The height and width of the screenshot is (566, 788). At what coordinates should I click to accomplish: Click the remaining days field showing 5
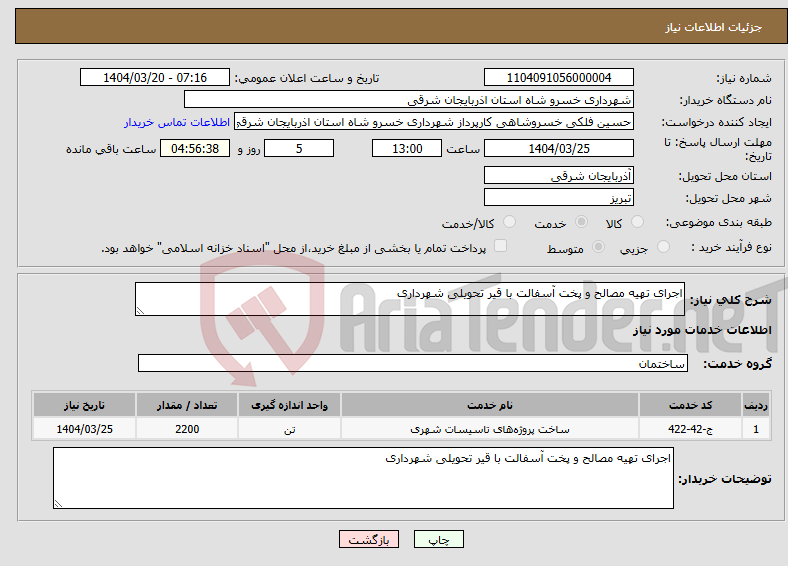point(299,148)
